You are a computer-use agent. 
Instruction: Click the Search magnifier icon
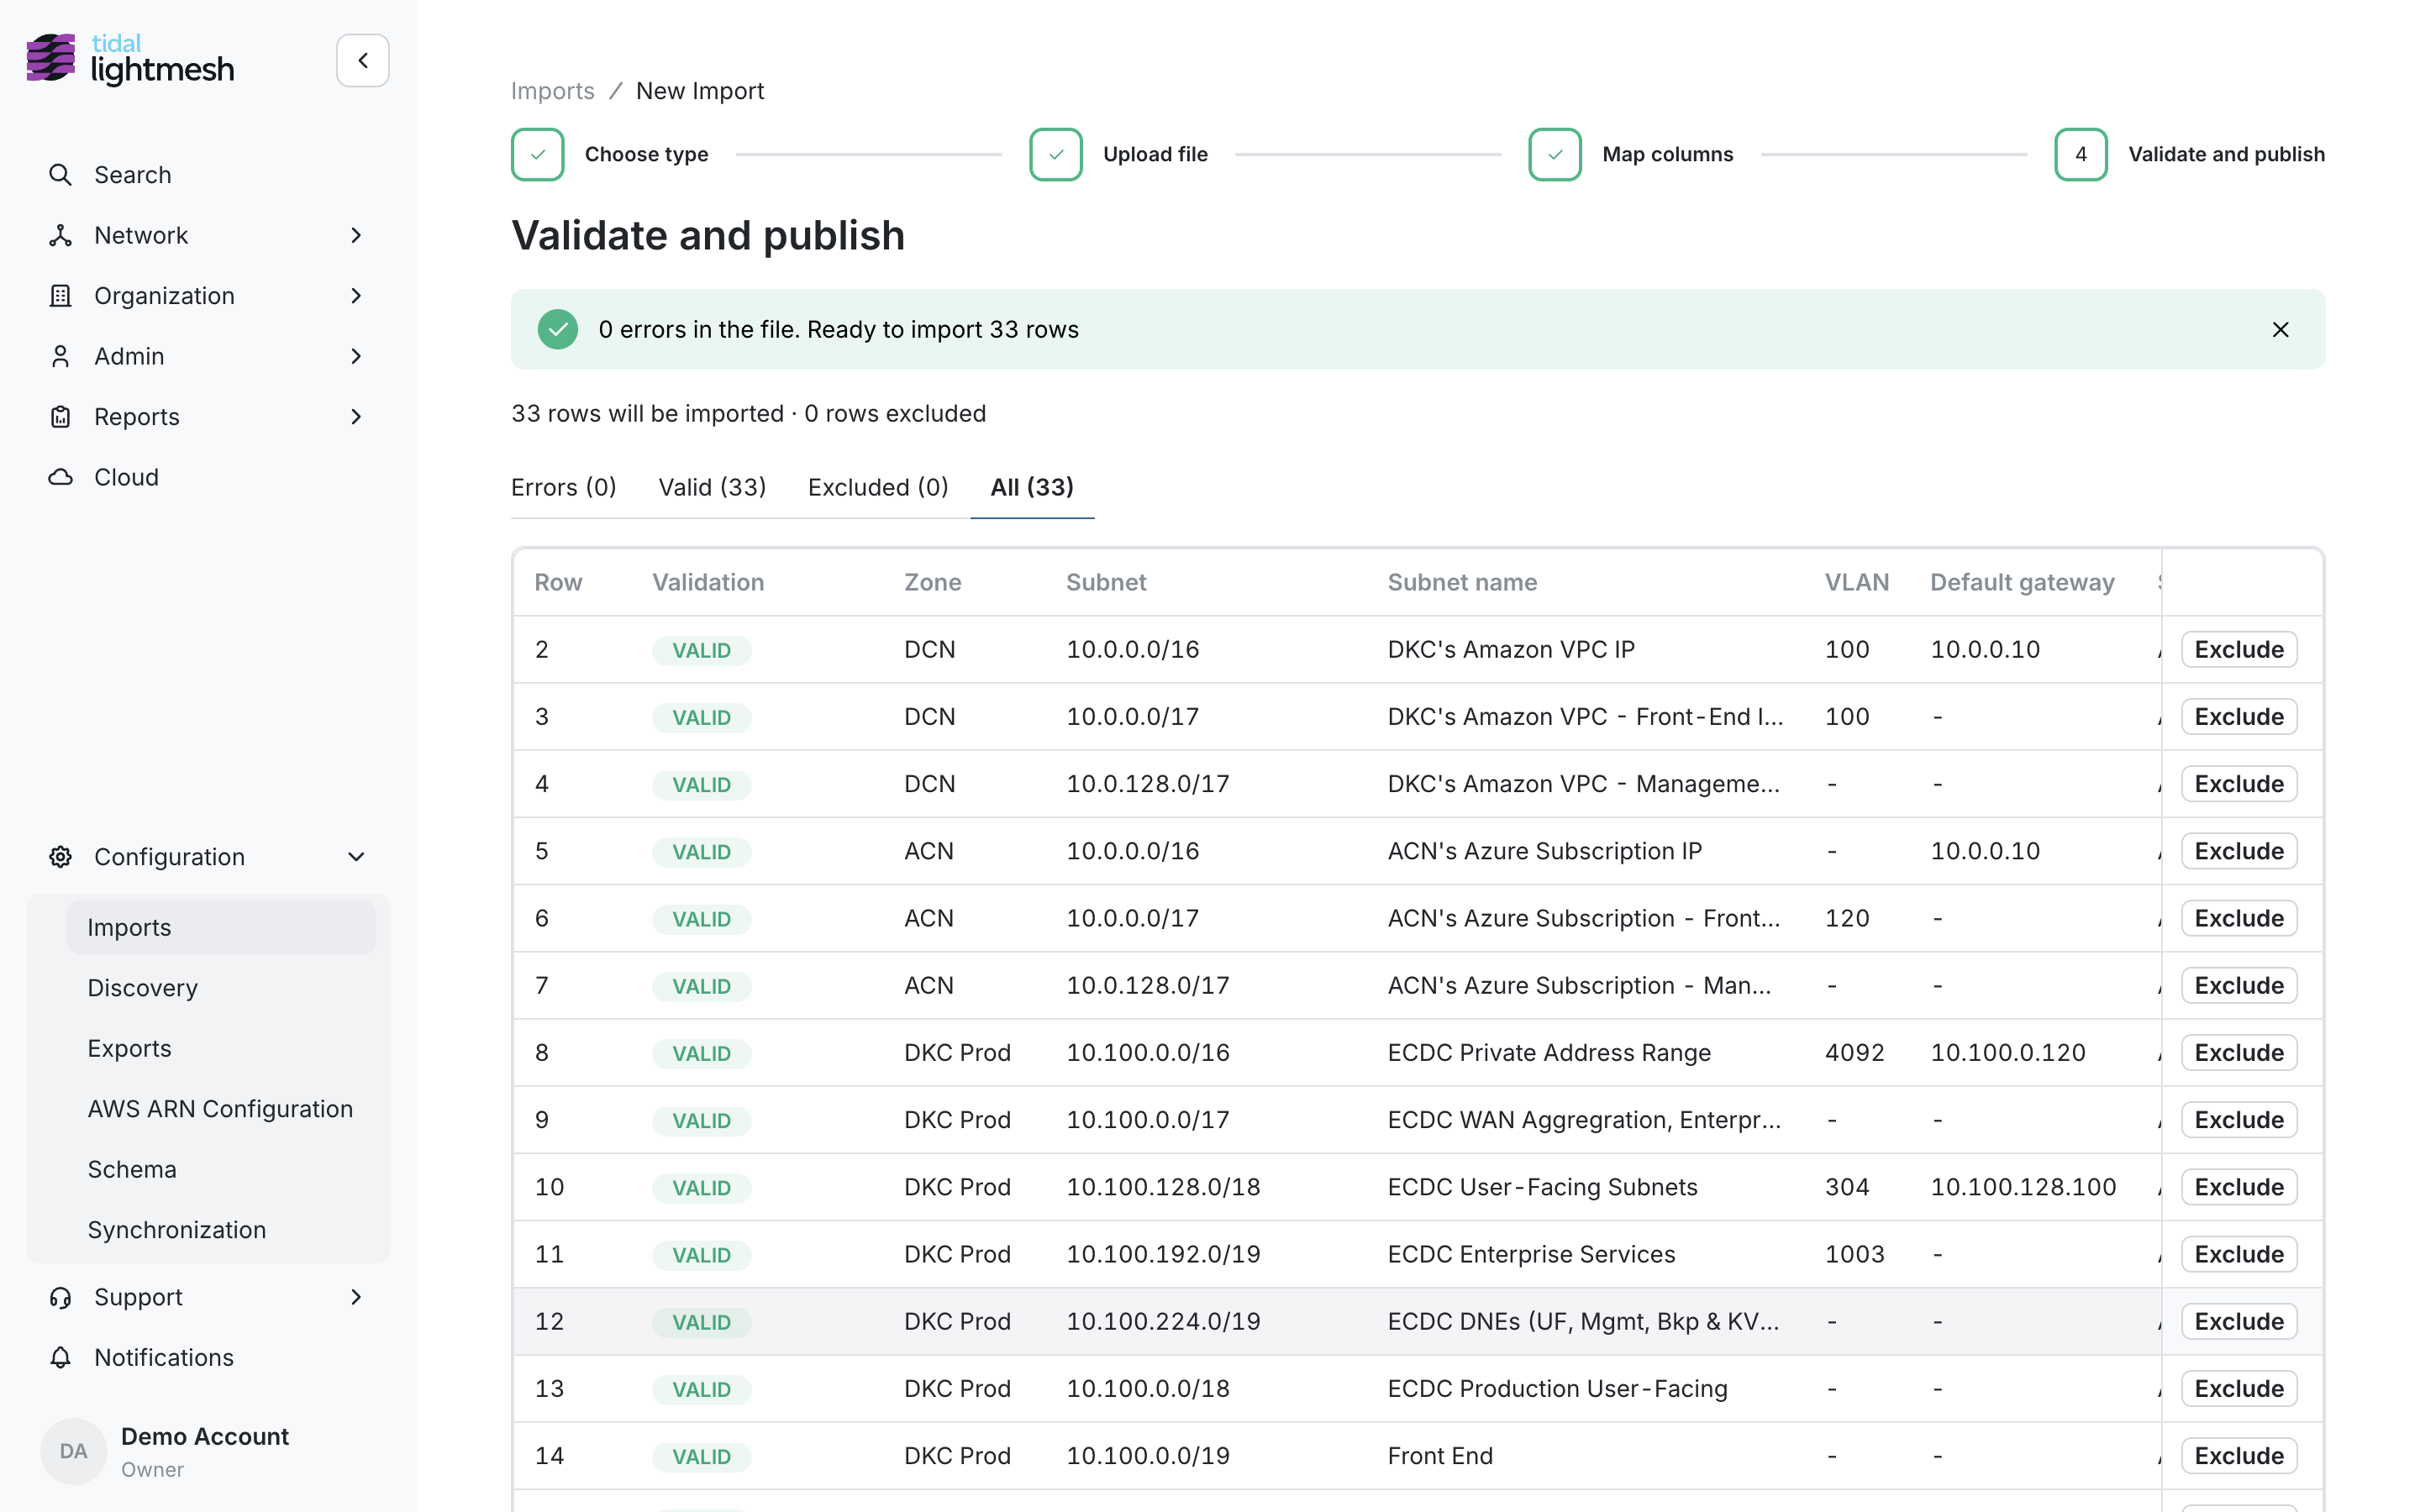(60, 175)
